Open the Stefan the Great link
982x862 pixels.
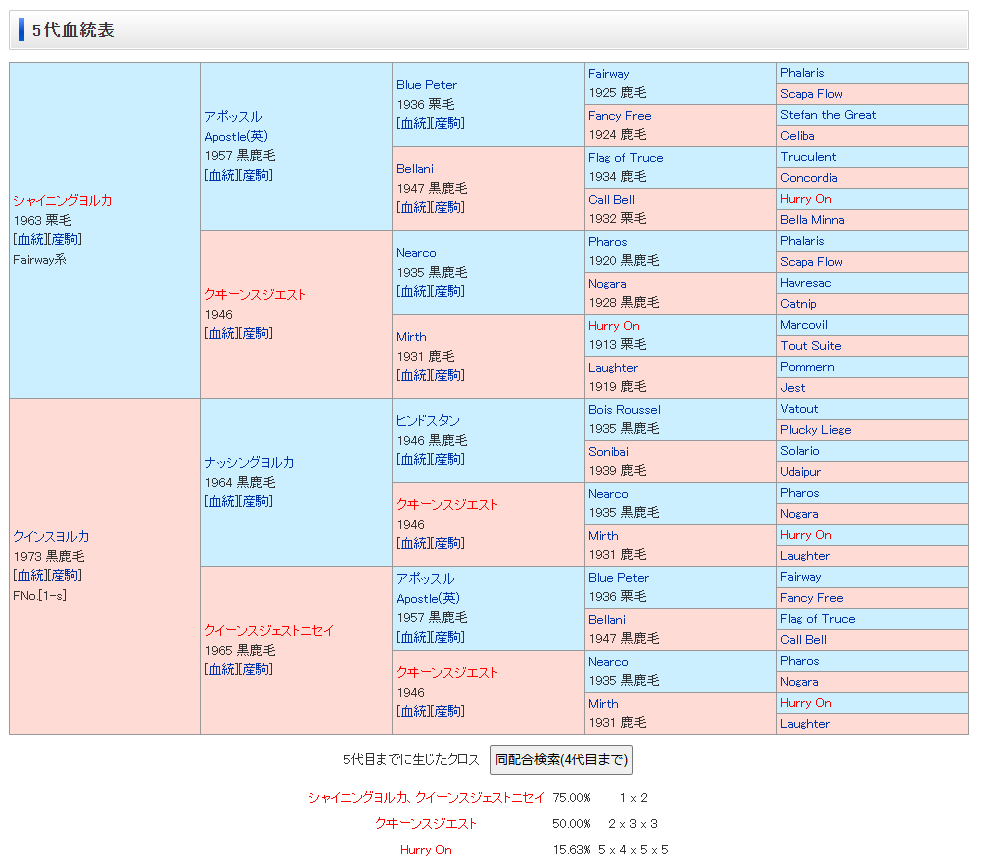[828, 115]
